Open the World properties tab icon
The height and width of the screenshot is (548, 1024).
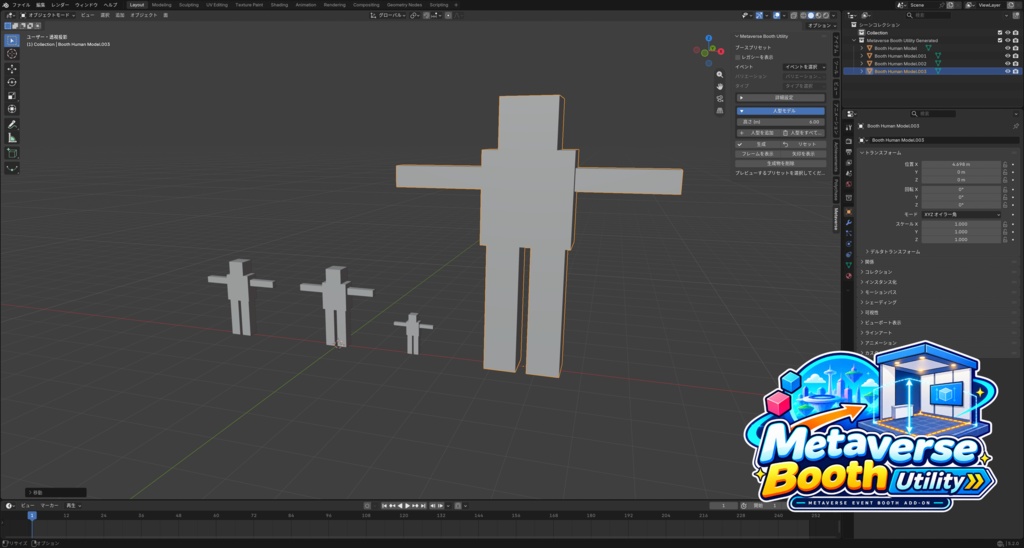848,184
